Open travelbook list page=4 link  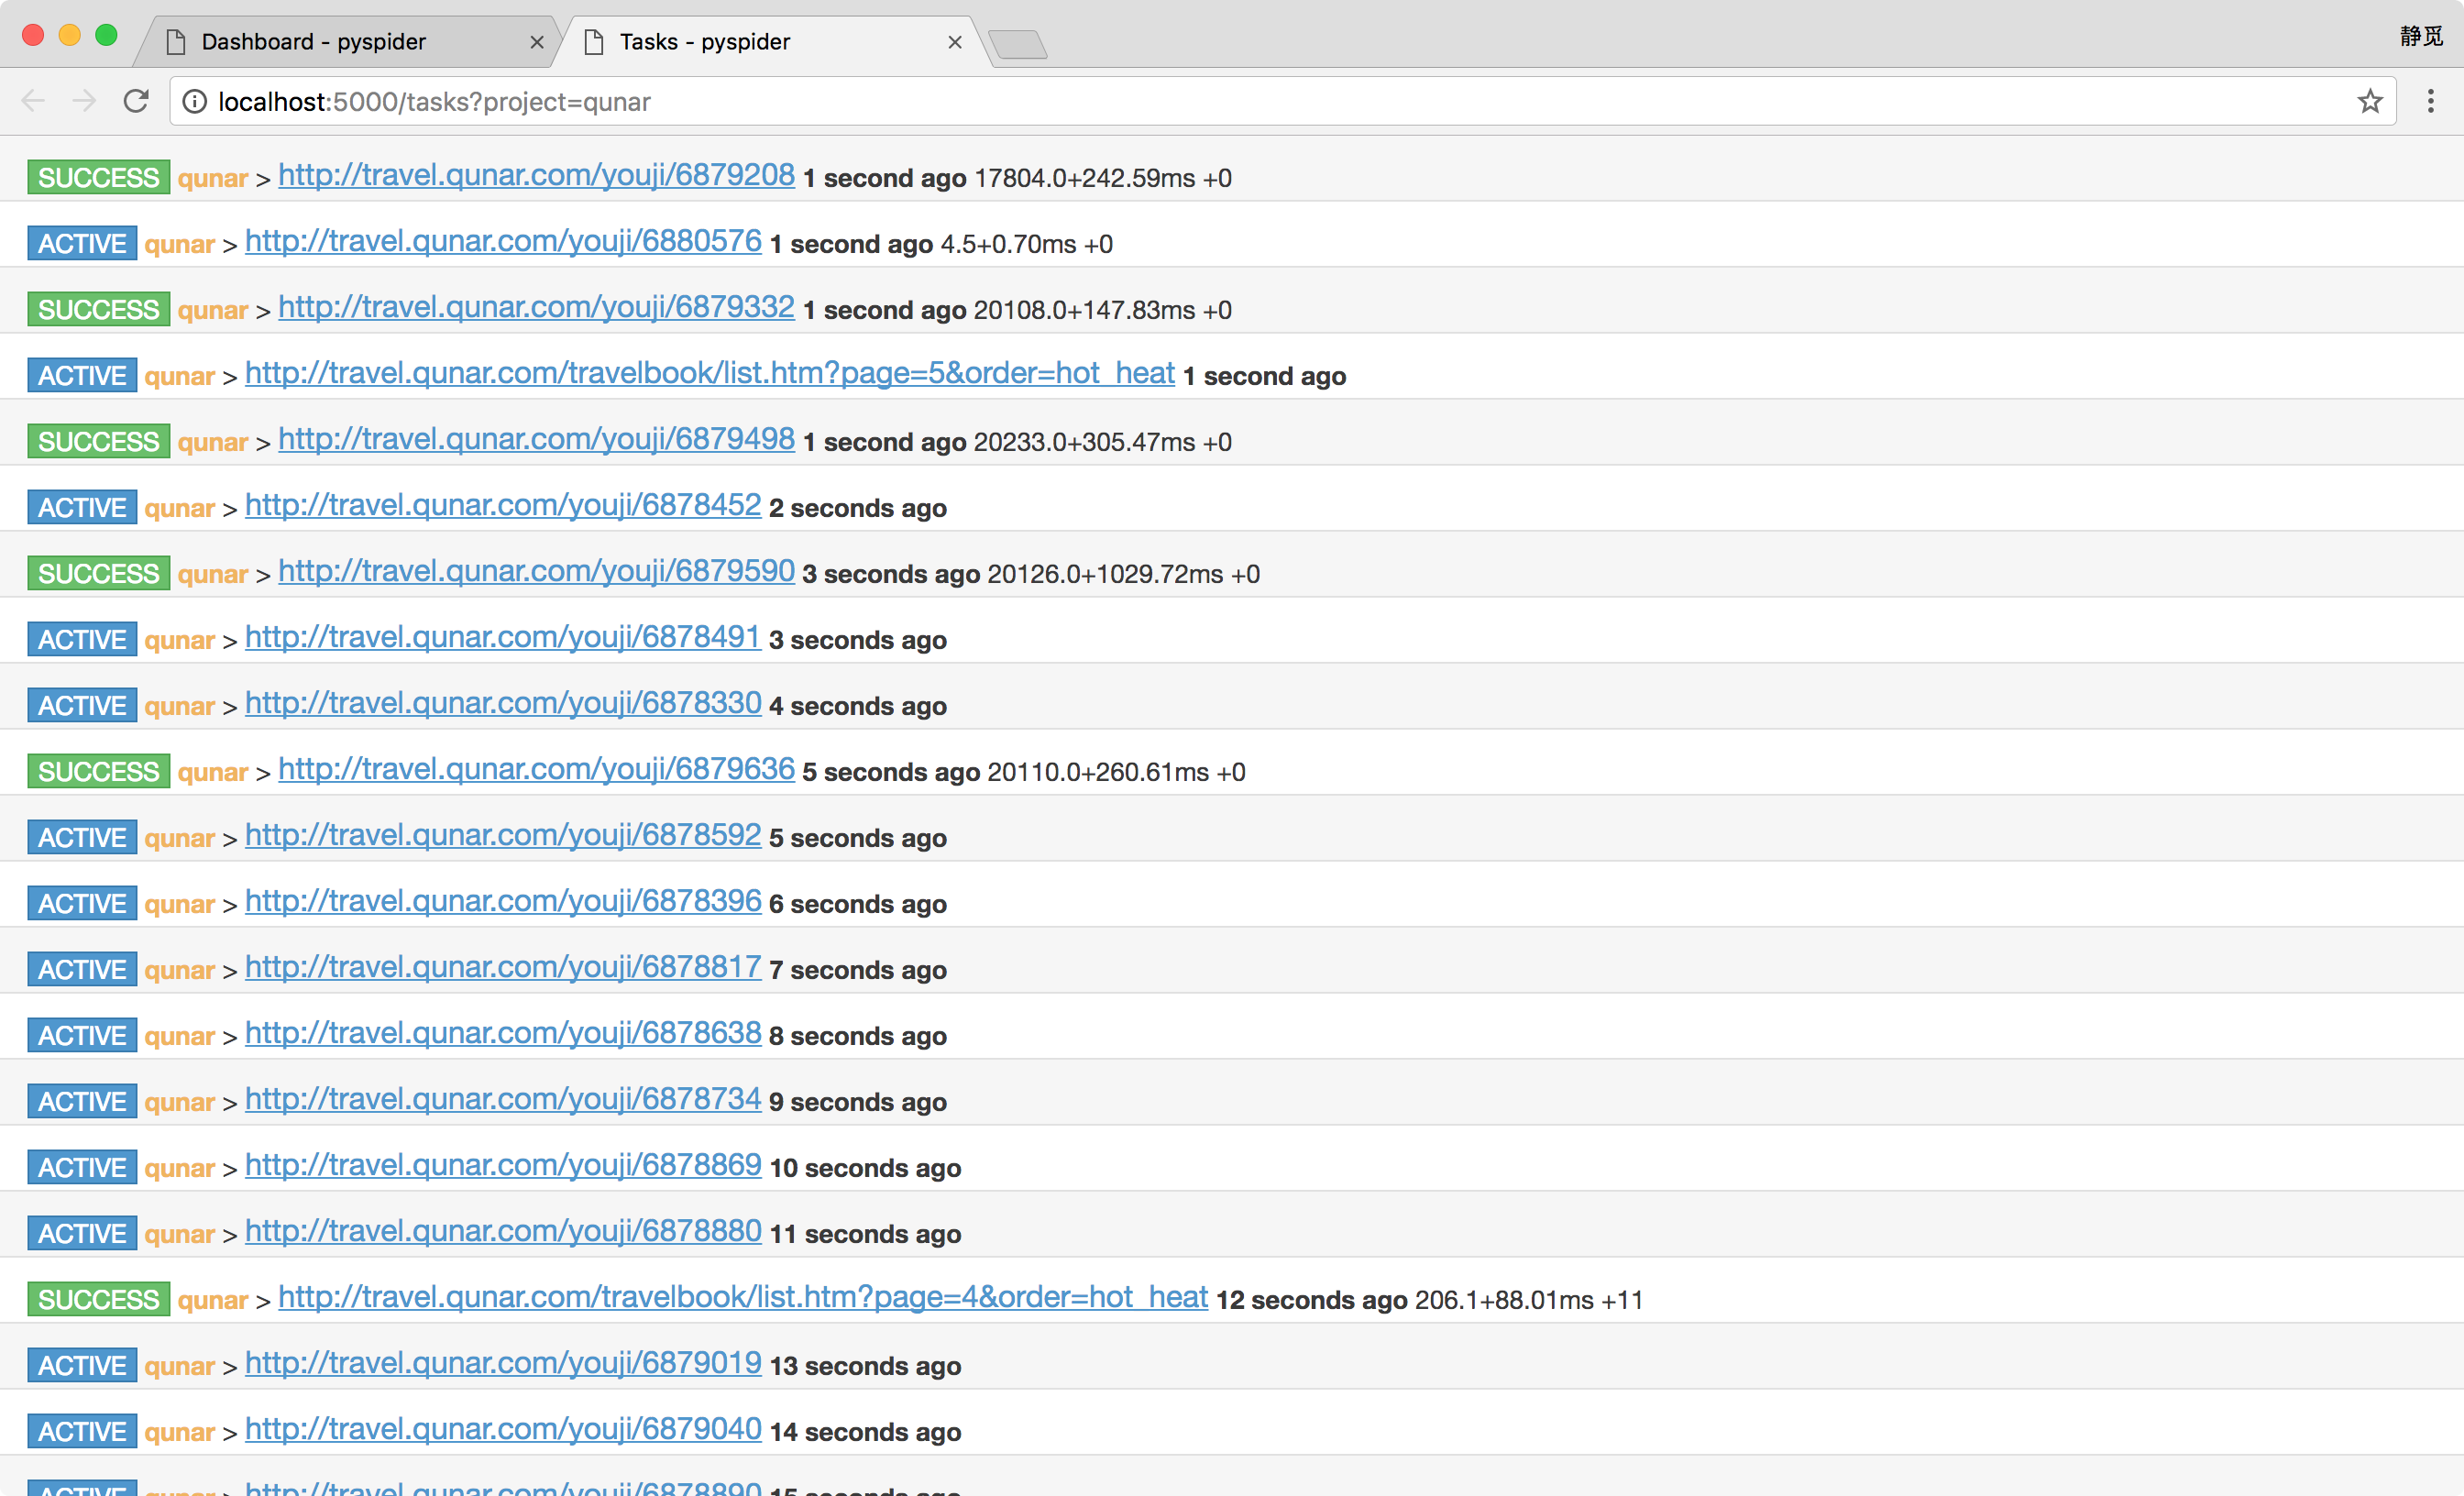click(x=742, y=1297)
